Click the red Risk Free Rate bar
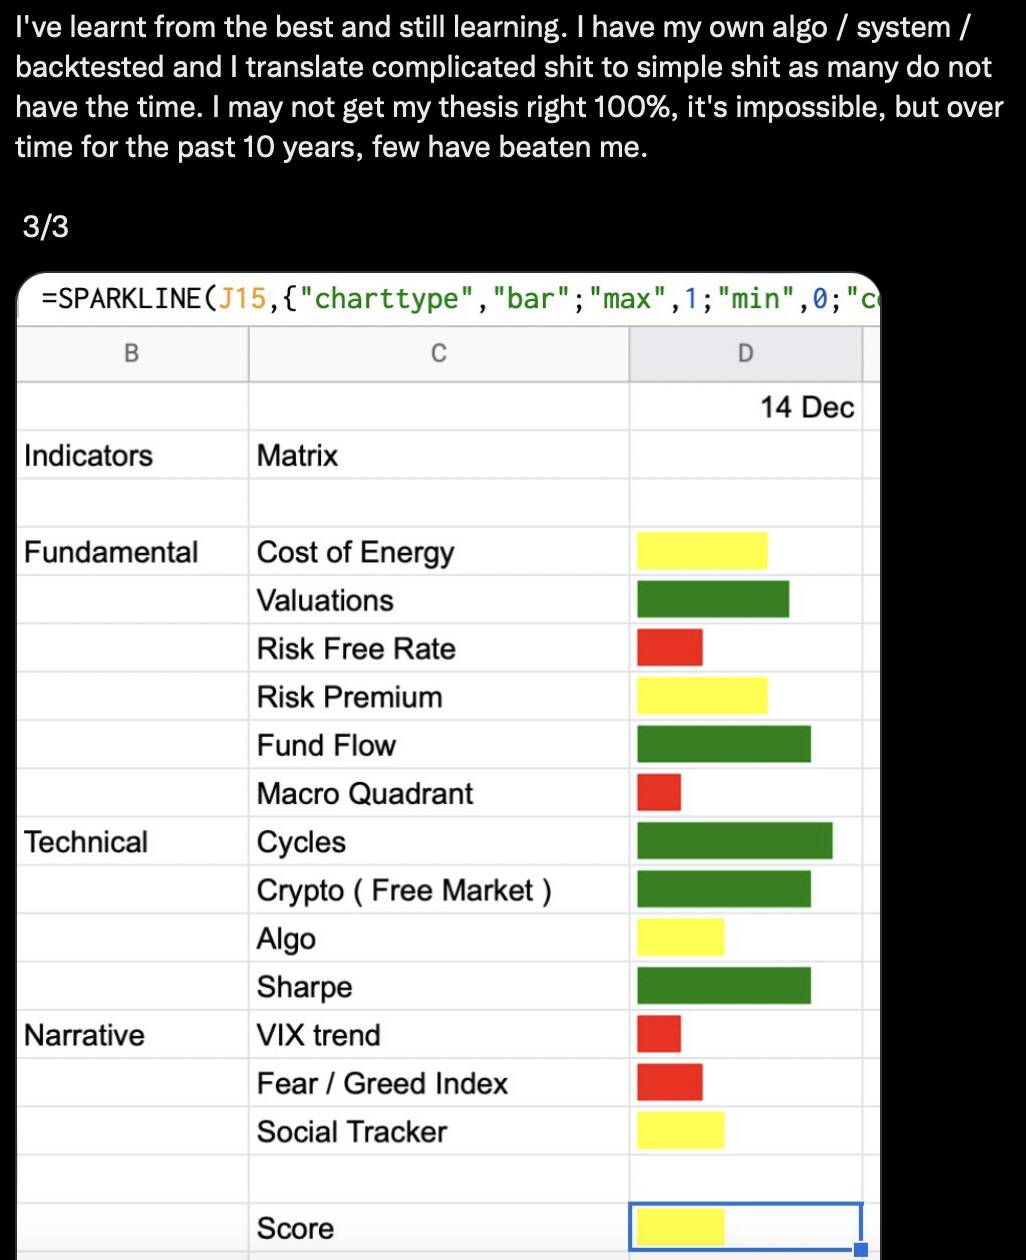The image size is (1026, 1260). [x=670, y=647]
